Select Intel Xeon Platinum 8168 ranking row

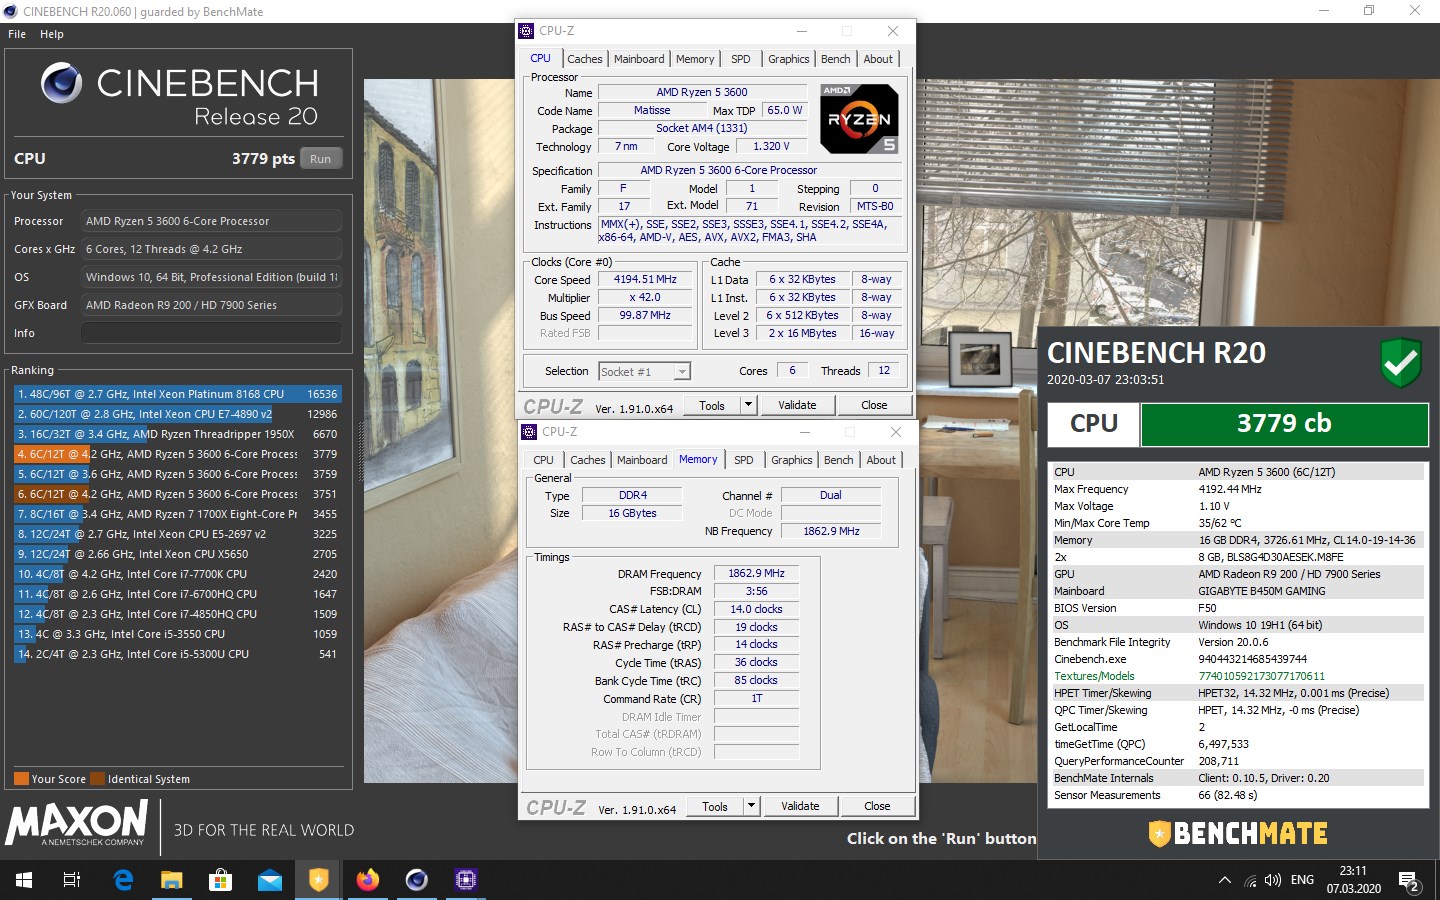pyautogui.click(x=177, y=394)
